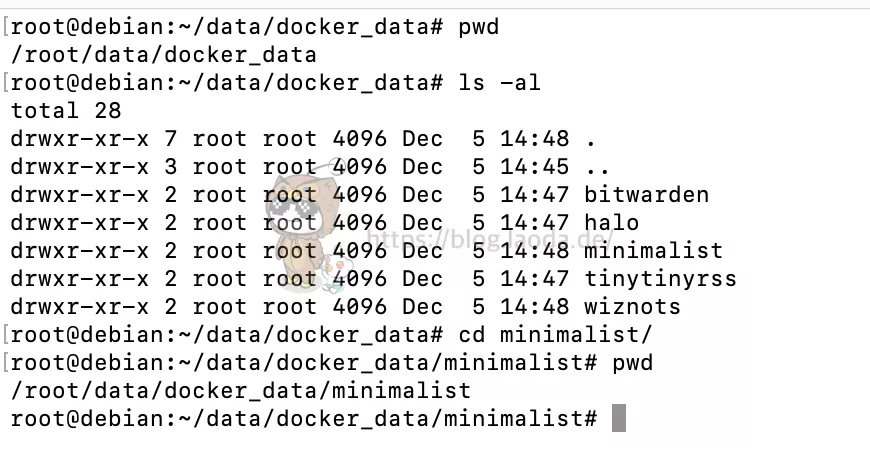
Task: Click the second "pwd" command after cd
Action: coord(632,362)
